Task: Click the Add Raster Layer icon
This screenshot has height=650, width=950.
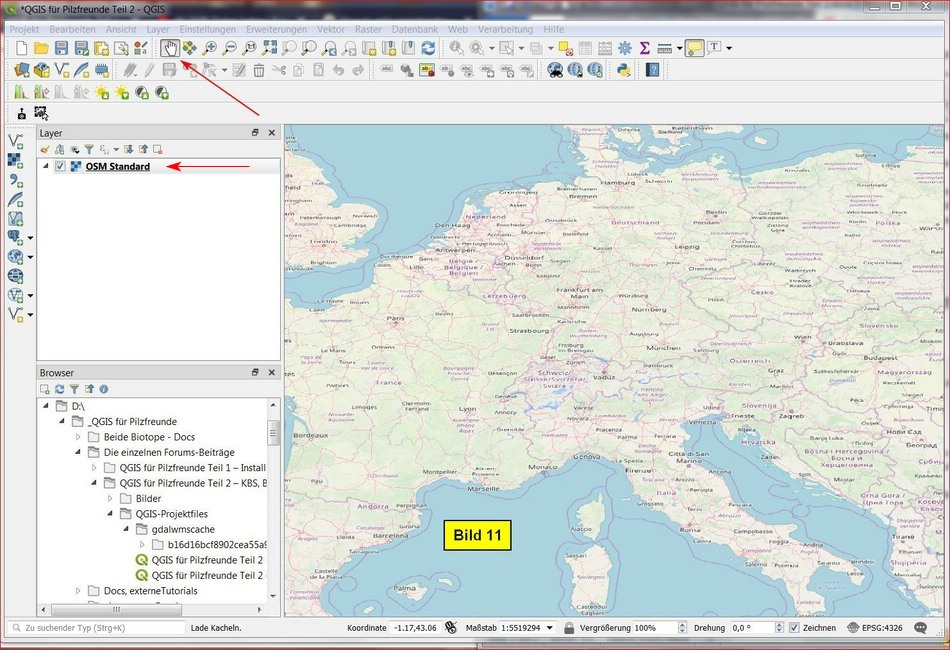Action: pyautogui.click(x=15, y=160)
